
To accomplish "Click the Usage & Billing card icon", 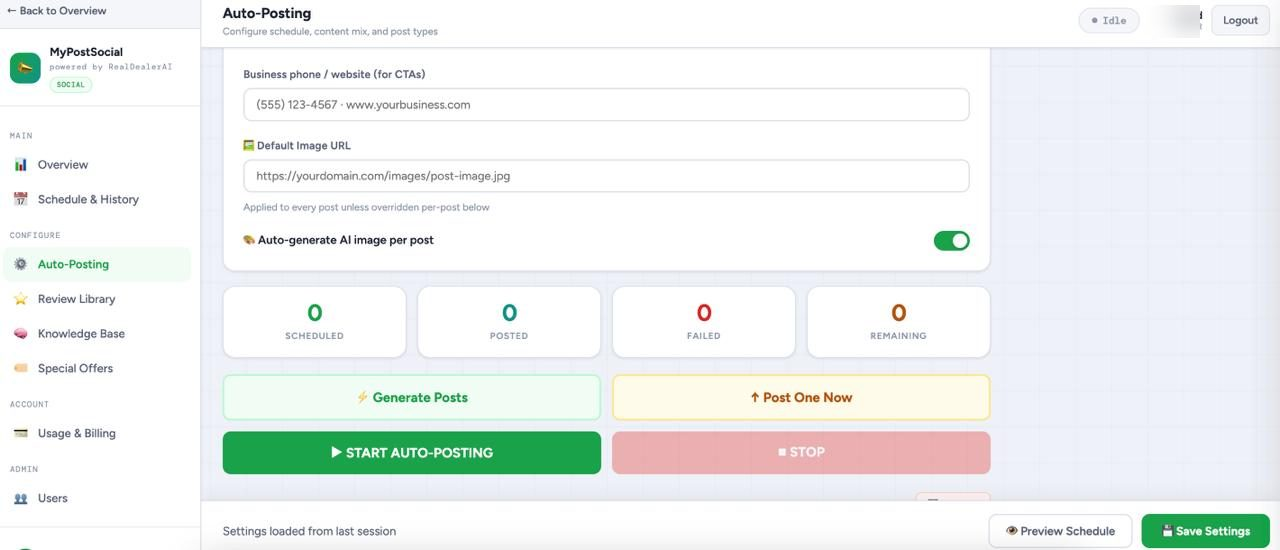I will [x=20, y=433].
